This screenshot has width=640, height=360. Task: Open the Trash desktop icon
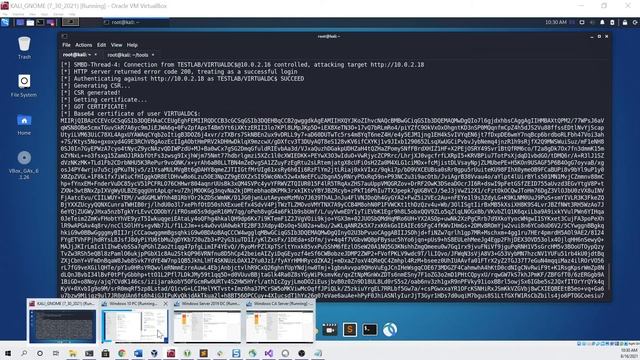24,48
